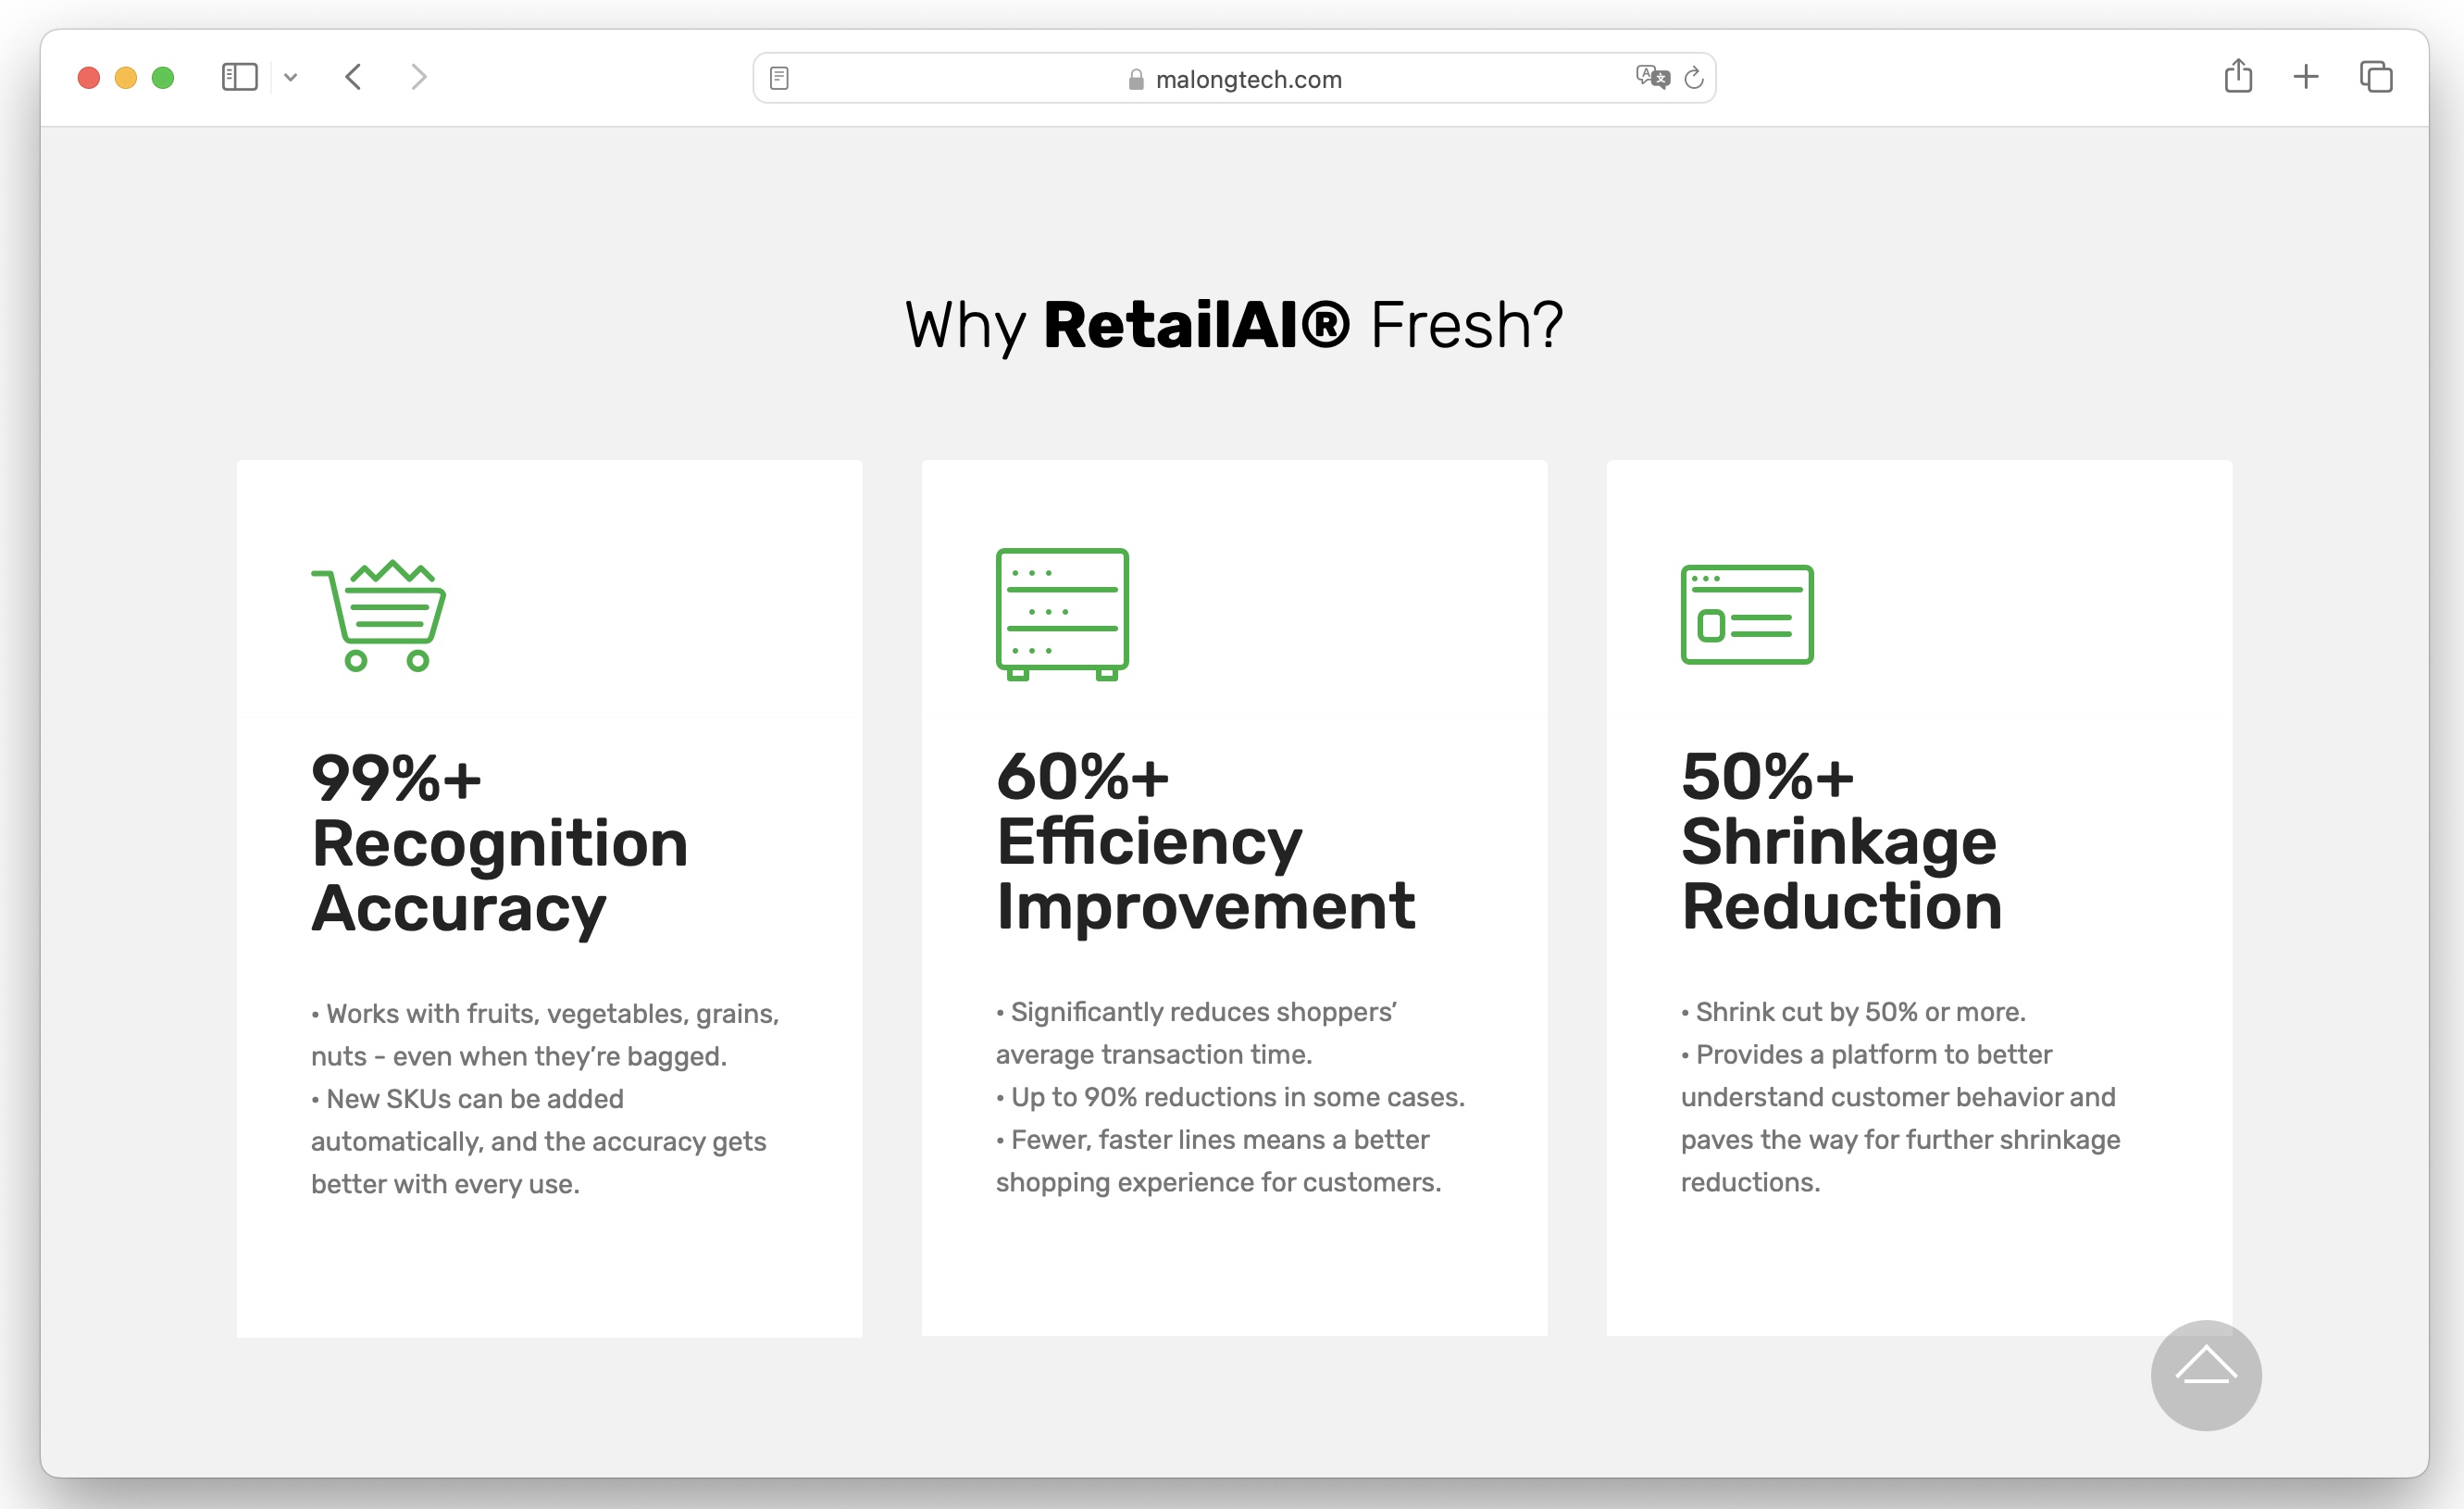Screen dimensions: 2464x1509
Task: Show the tab overview
Action: [2376, 77]
